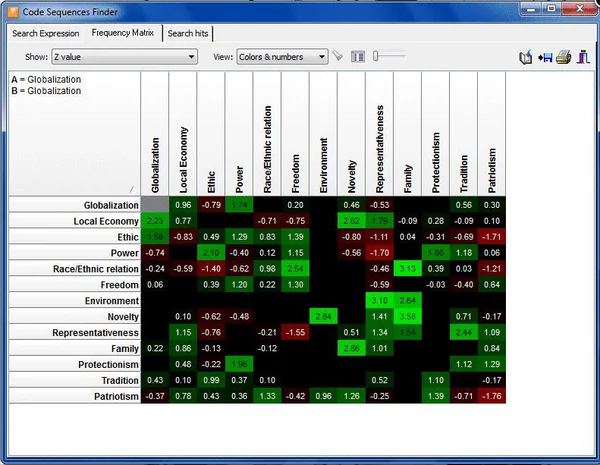
Task: Click the open book export icon
Action: [x=526, y=57]
